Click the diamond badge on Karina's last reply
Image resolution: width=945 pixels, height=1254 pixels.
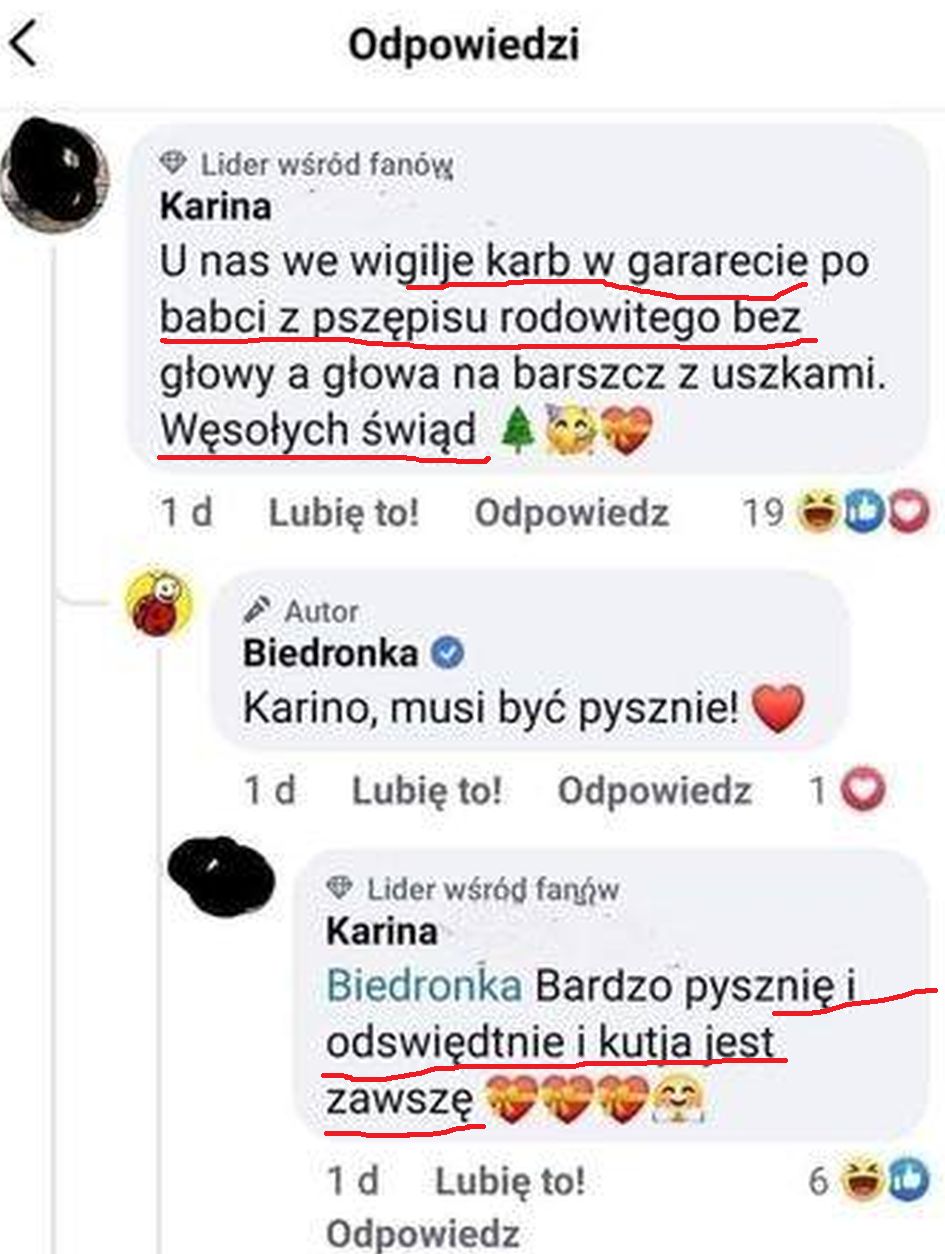tap(340, 888)
